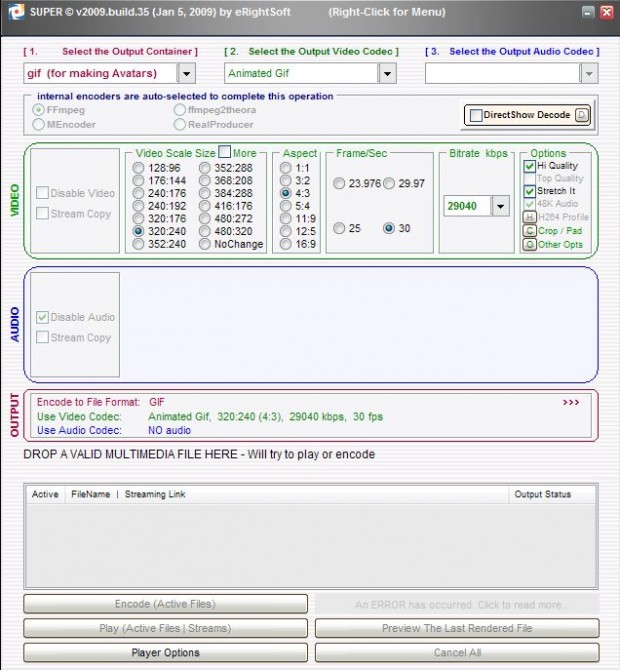This screenshot has width=620, height=670.
Task: Select the 480:320 video scale size
Action: coord(205,231)
